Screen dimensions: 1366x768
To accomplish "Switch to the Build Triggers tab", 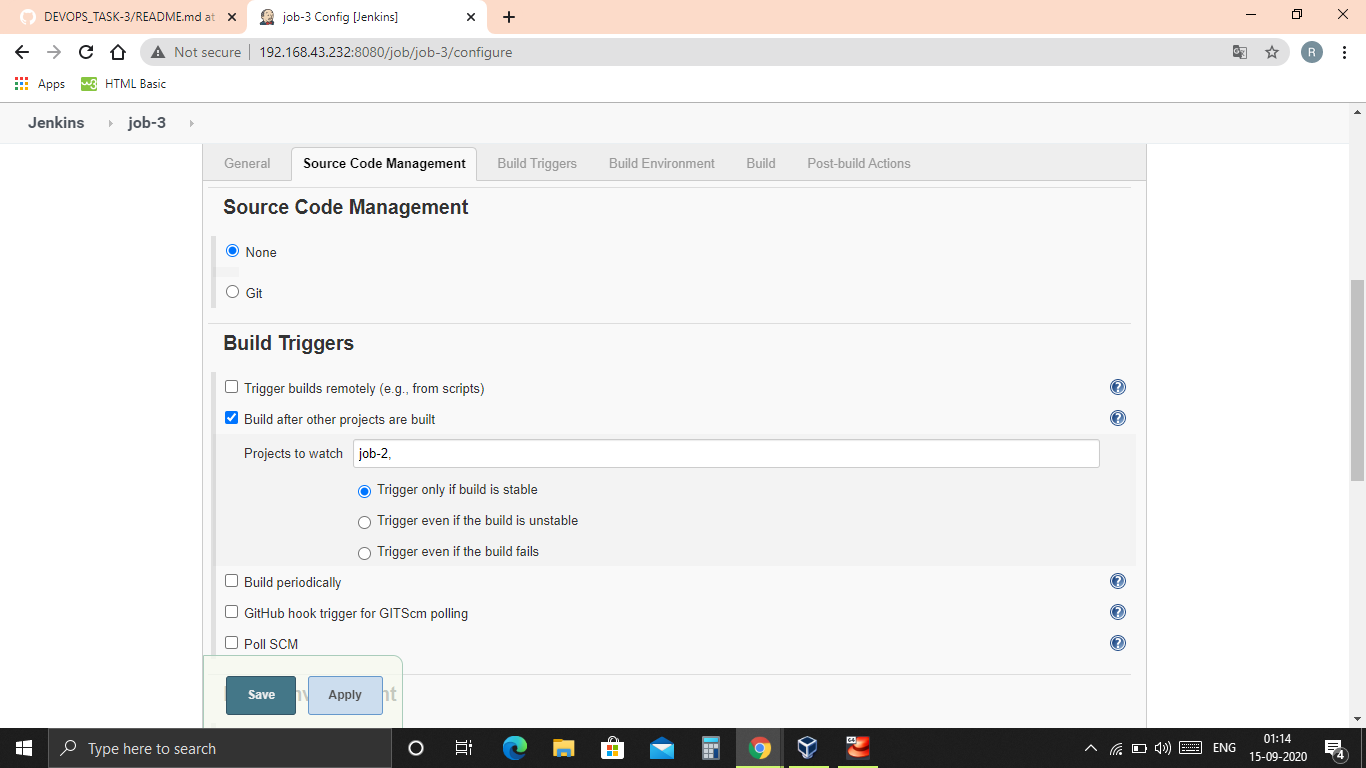I will click(537, 163).
